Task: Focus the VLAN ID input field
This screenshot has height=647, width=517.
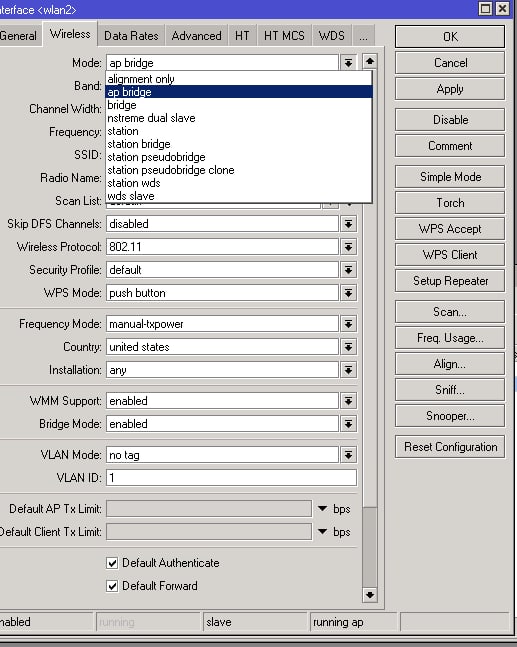Action: pyautogui.click(x=231, y=477)
